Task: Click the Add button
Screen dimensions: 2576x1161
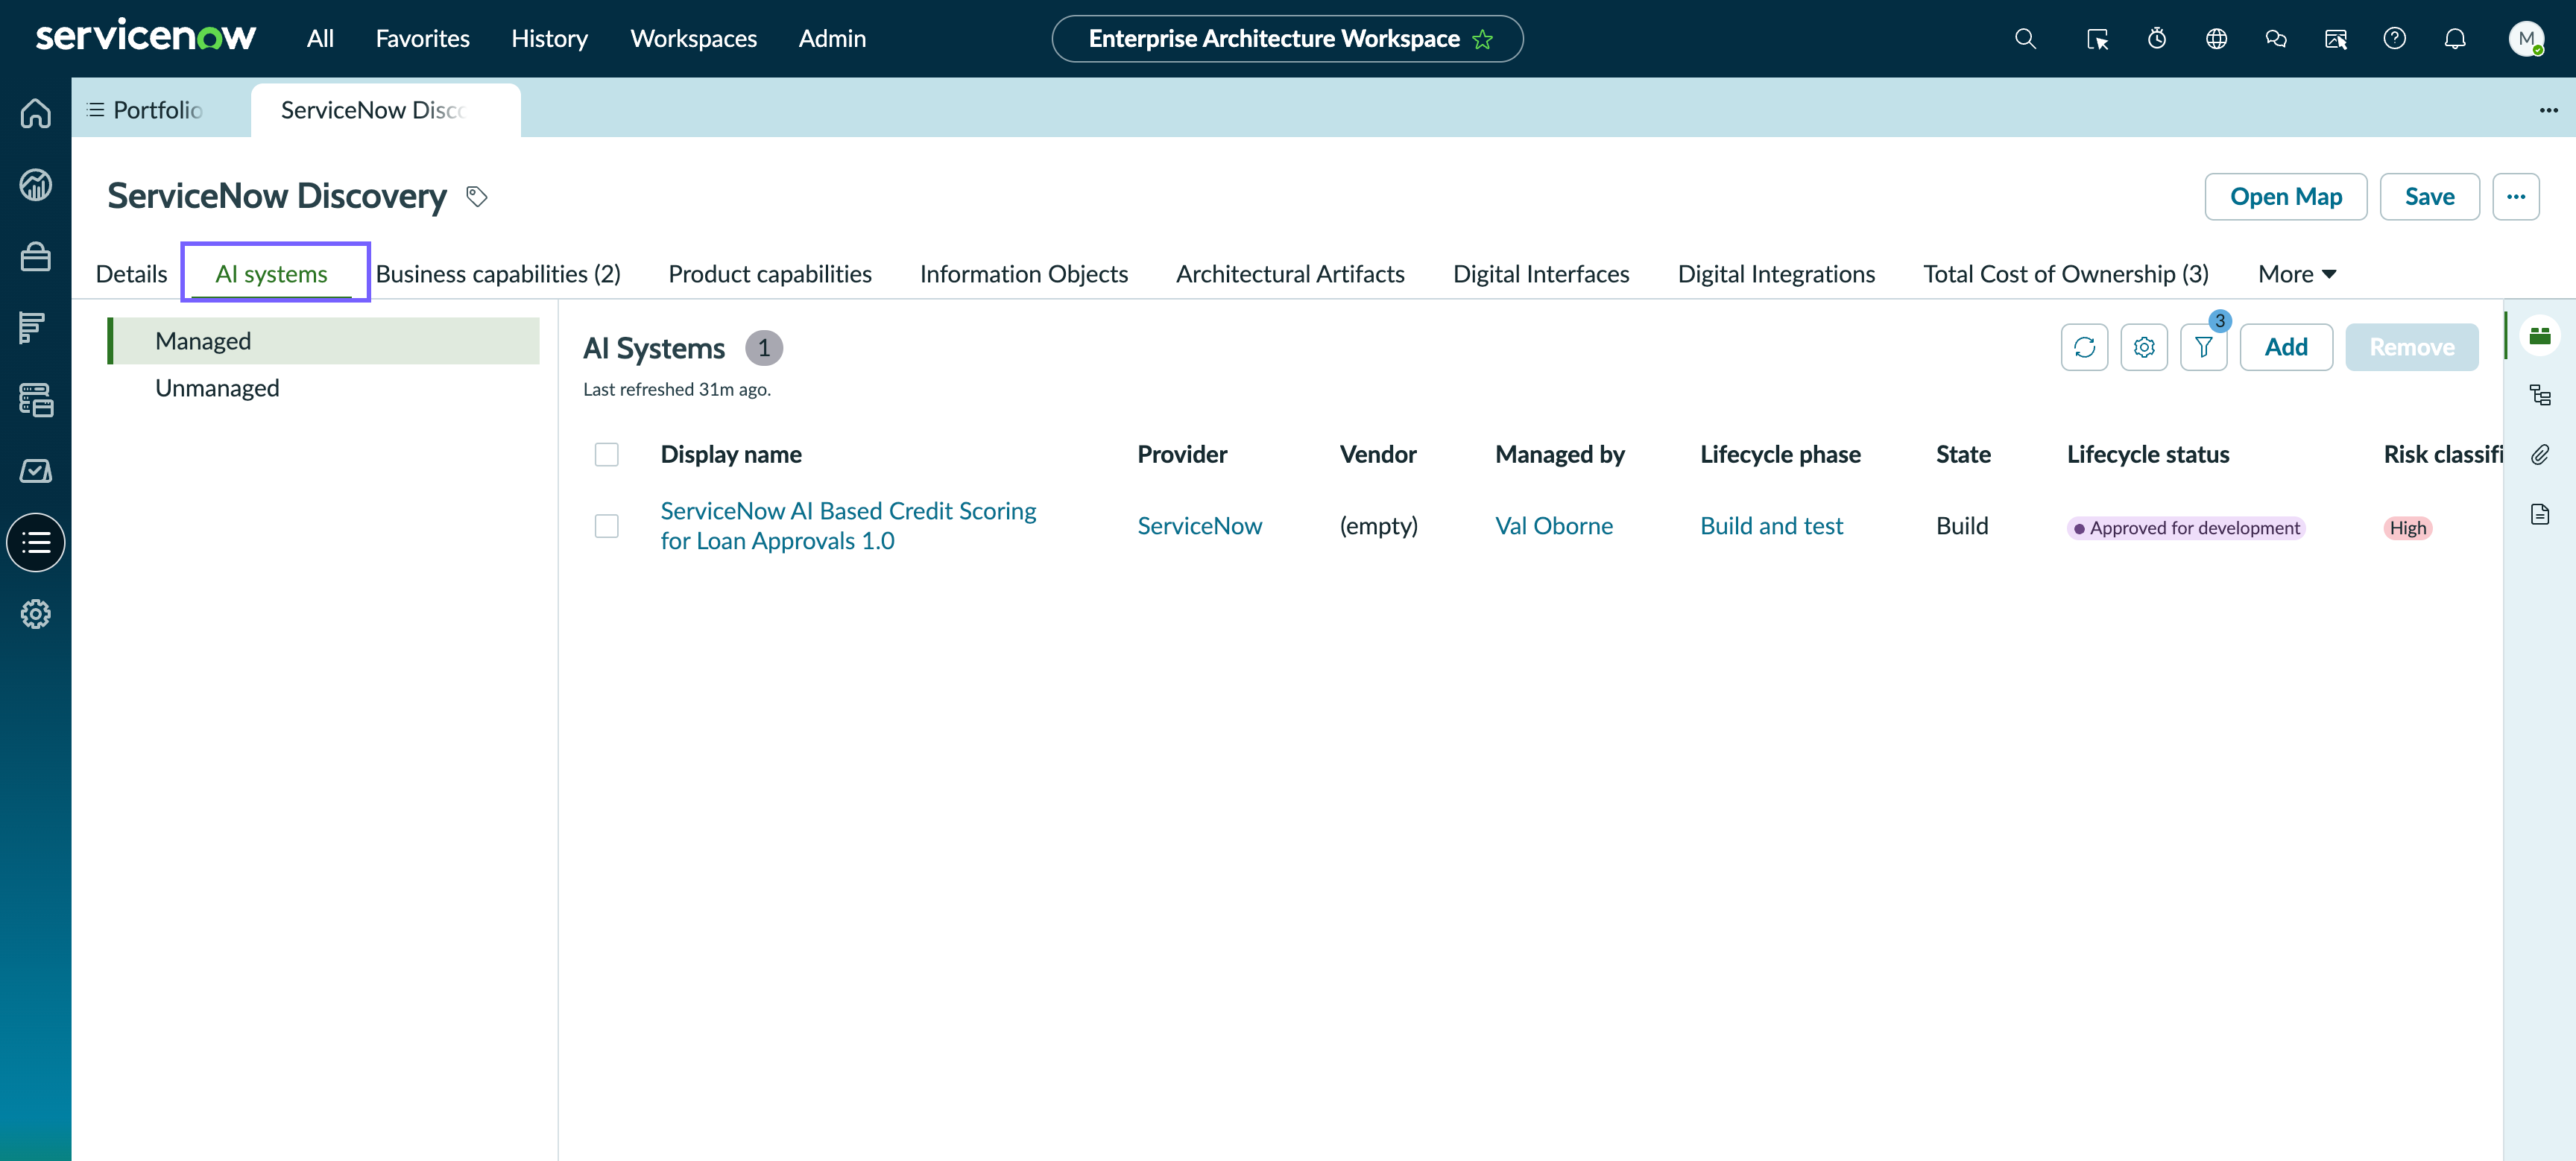Action: pos(2286,347)
